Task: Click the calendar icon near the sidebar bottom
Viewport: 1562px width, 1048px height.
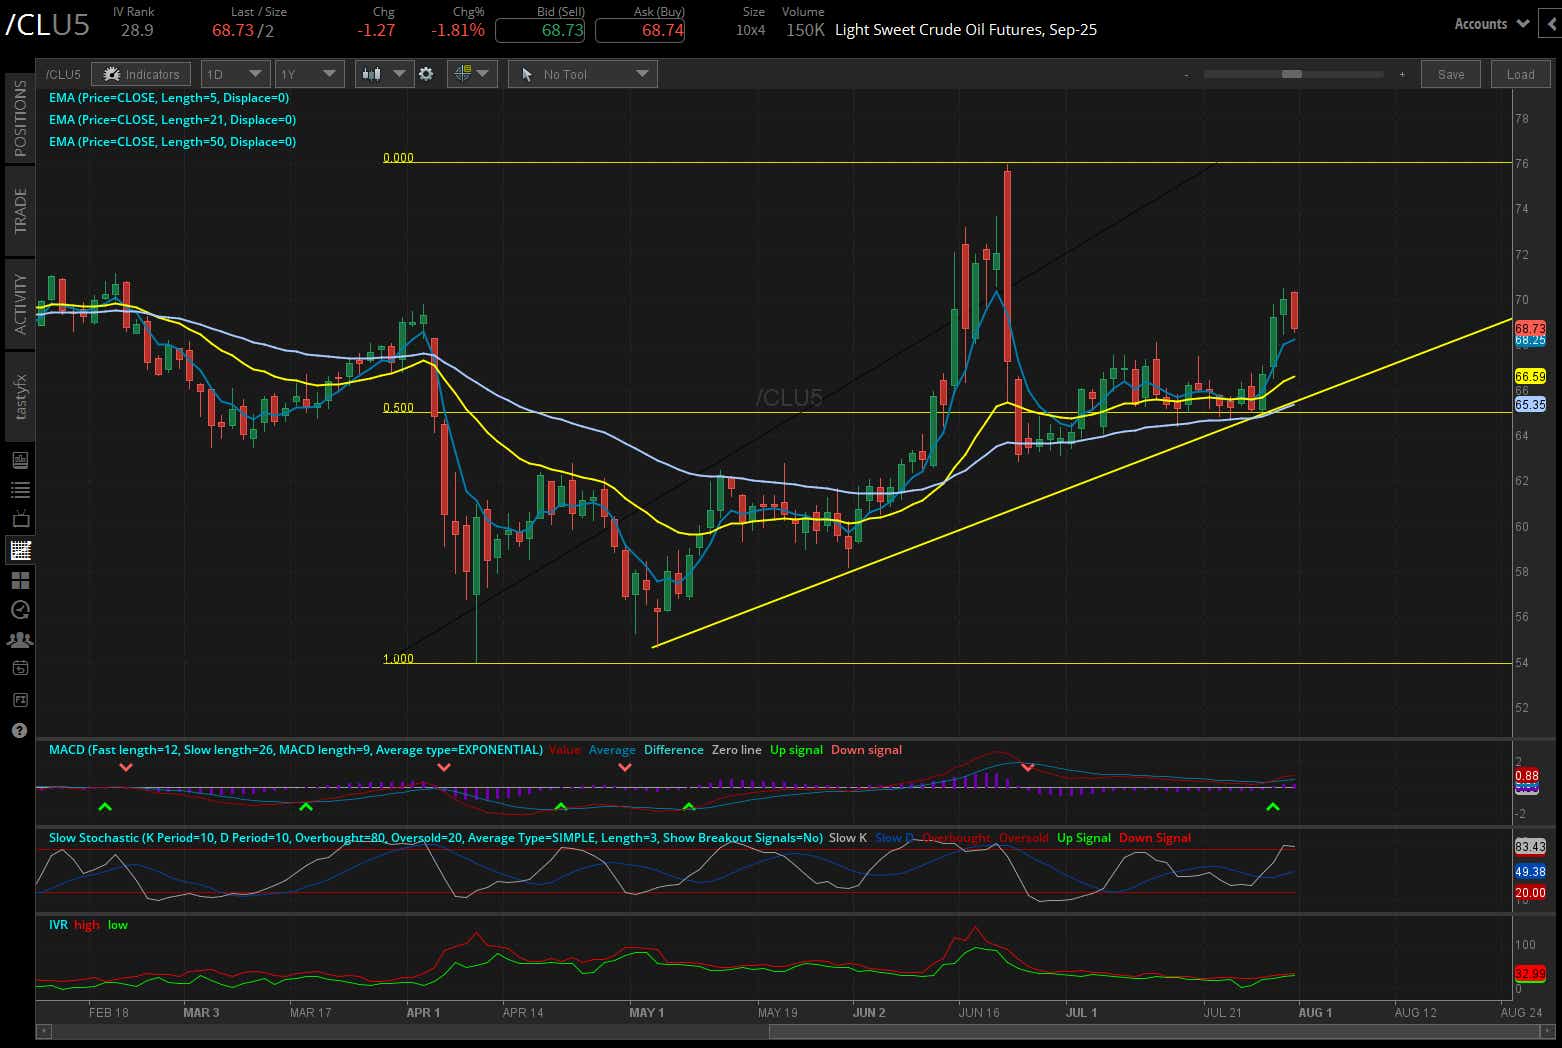Action: (x=19, y=667)
